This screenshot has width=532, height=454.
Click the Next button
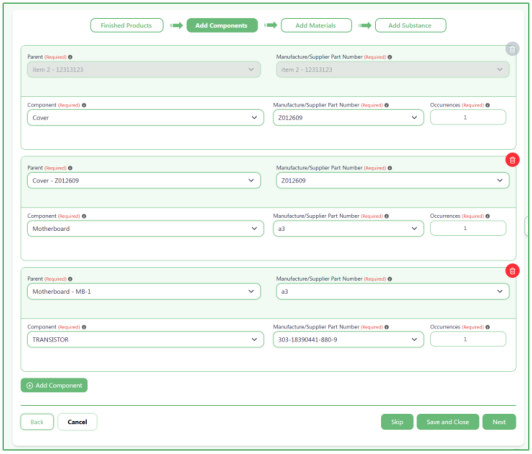[499, 422]
